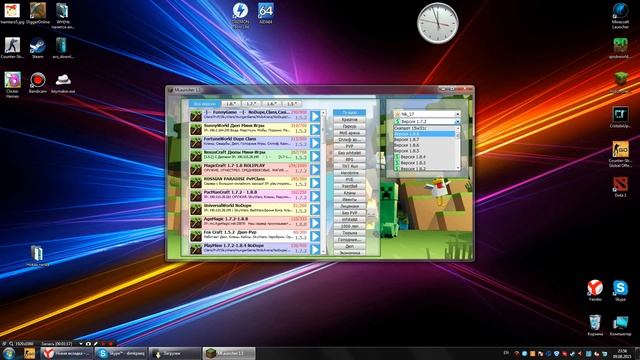Play the RUSSIAN PARADISE PvPClans server
640x360 pixels.
[x=315, y=183]
